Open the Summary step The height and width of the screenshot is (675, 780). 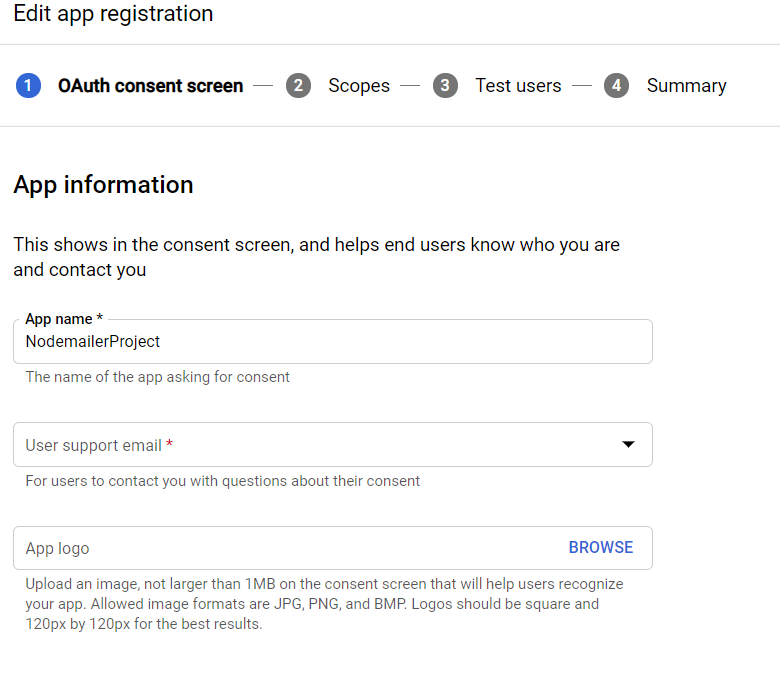tap(686, 86)
